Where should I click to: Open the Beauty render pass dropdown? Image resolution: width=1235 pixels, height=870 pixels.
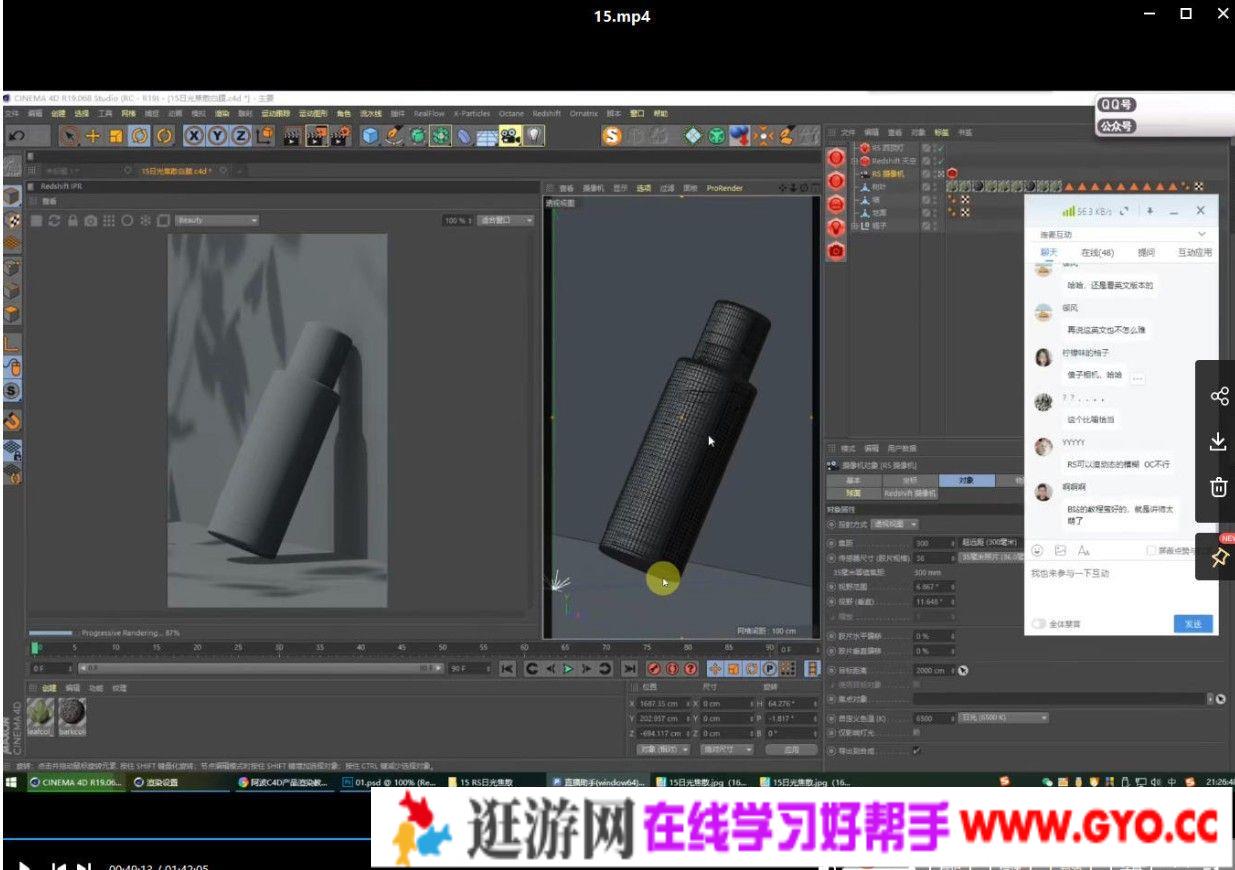[215, 220]
